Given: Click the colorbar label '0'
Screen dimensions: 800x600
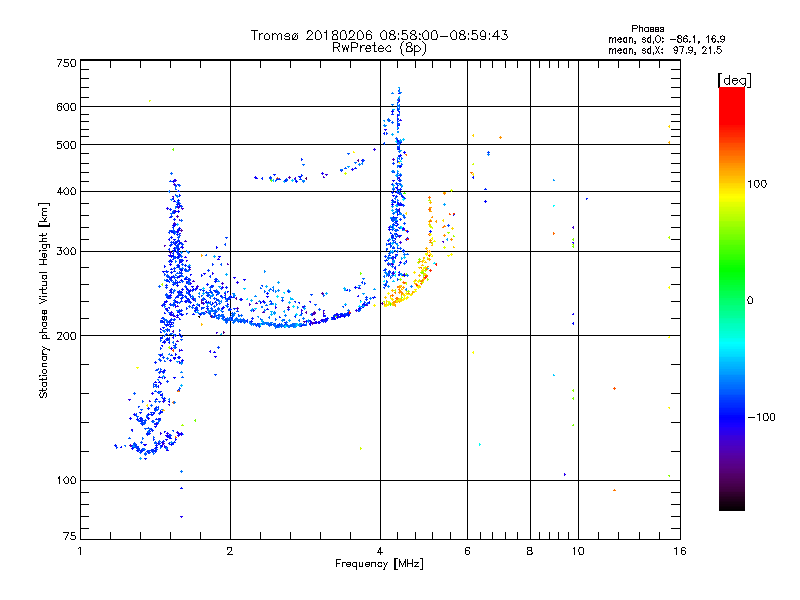Looking at the screenshot, I should 749,301.
